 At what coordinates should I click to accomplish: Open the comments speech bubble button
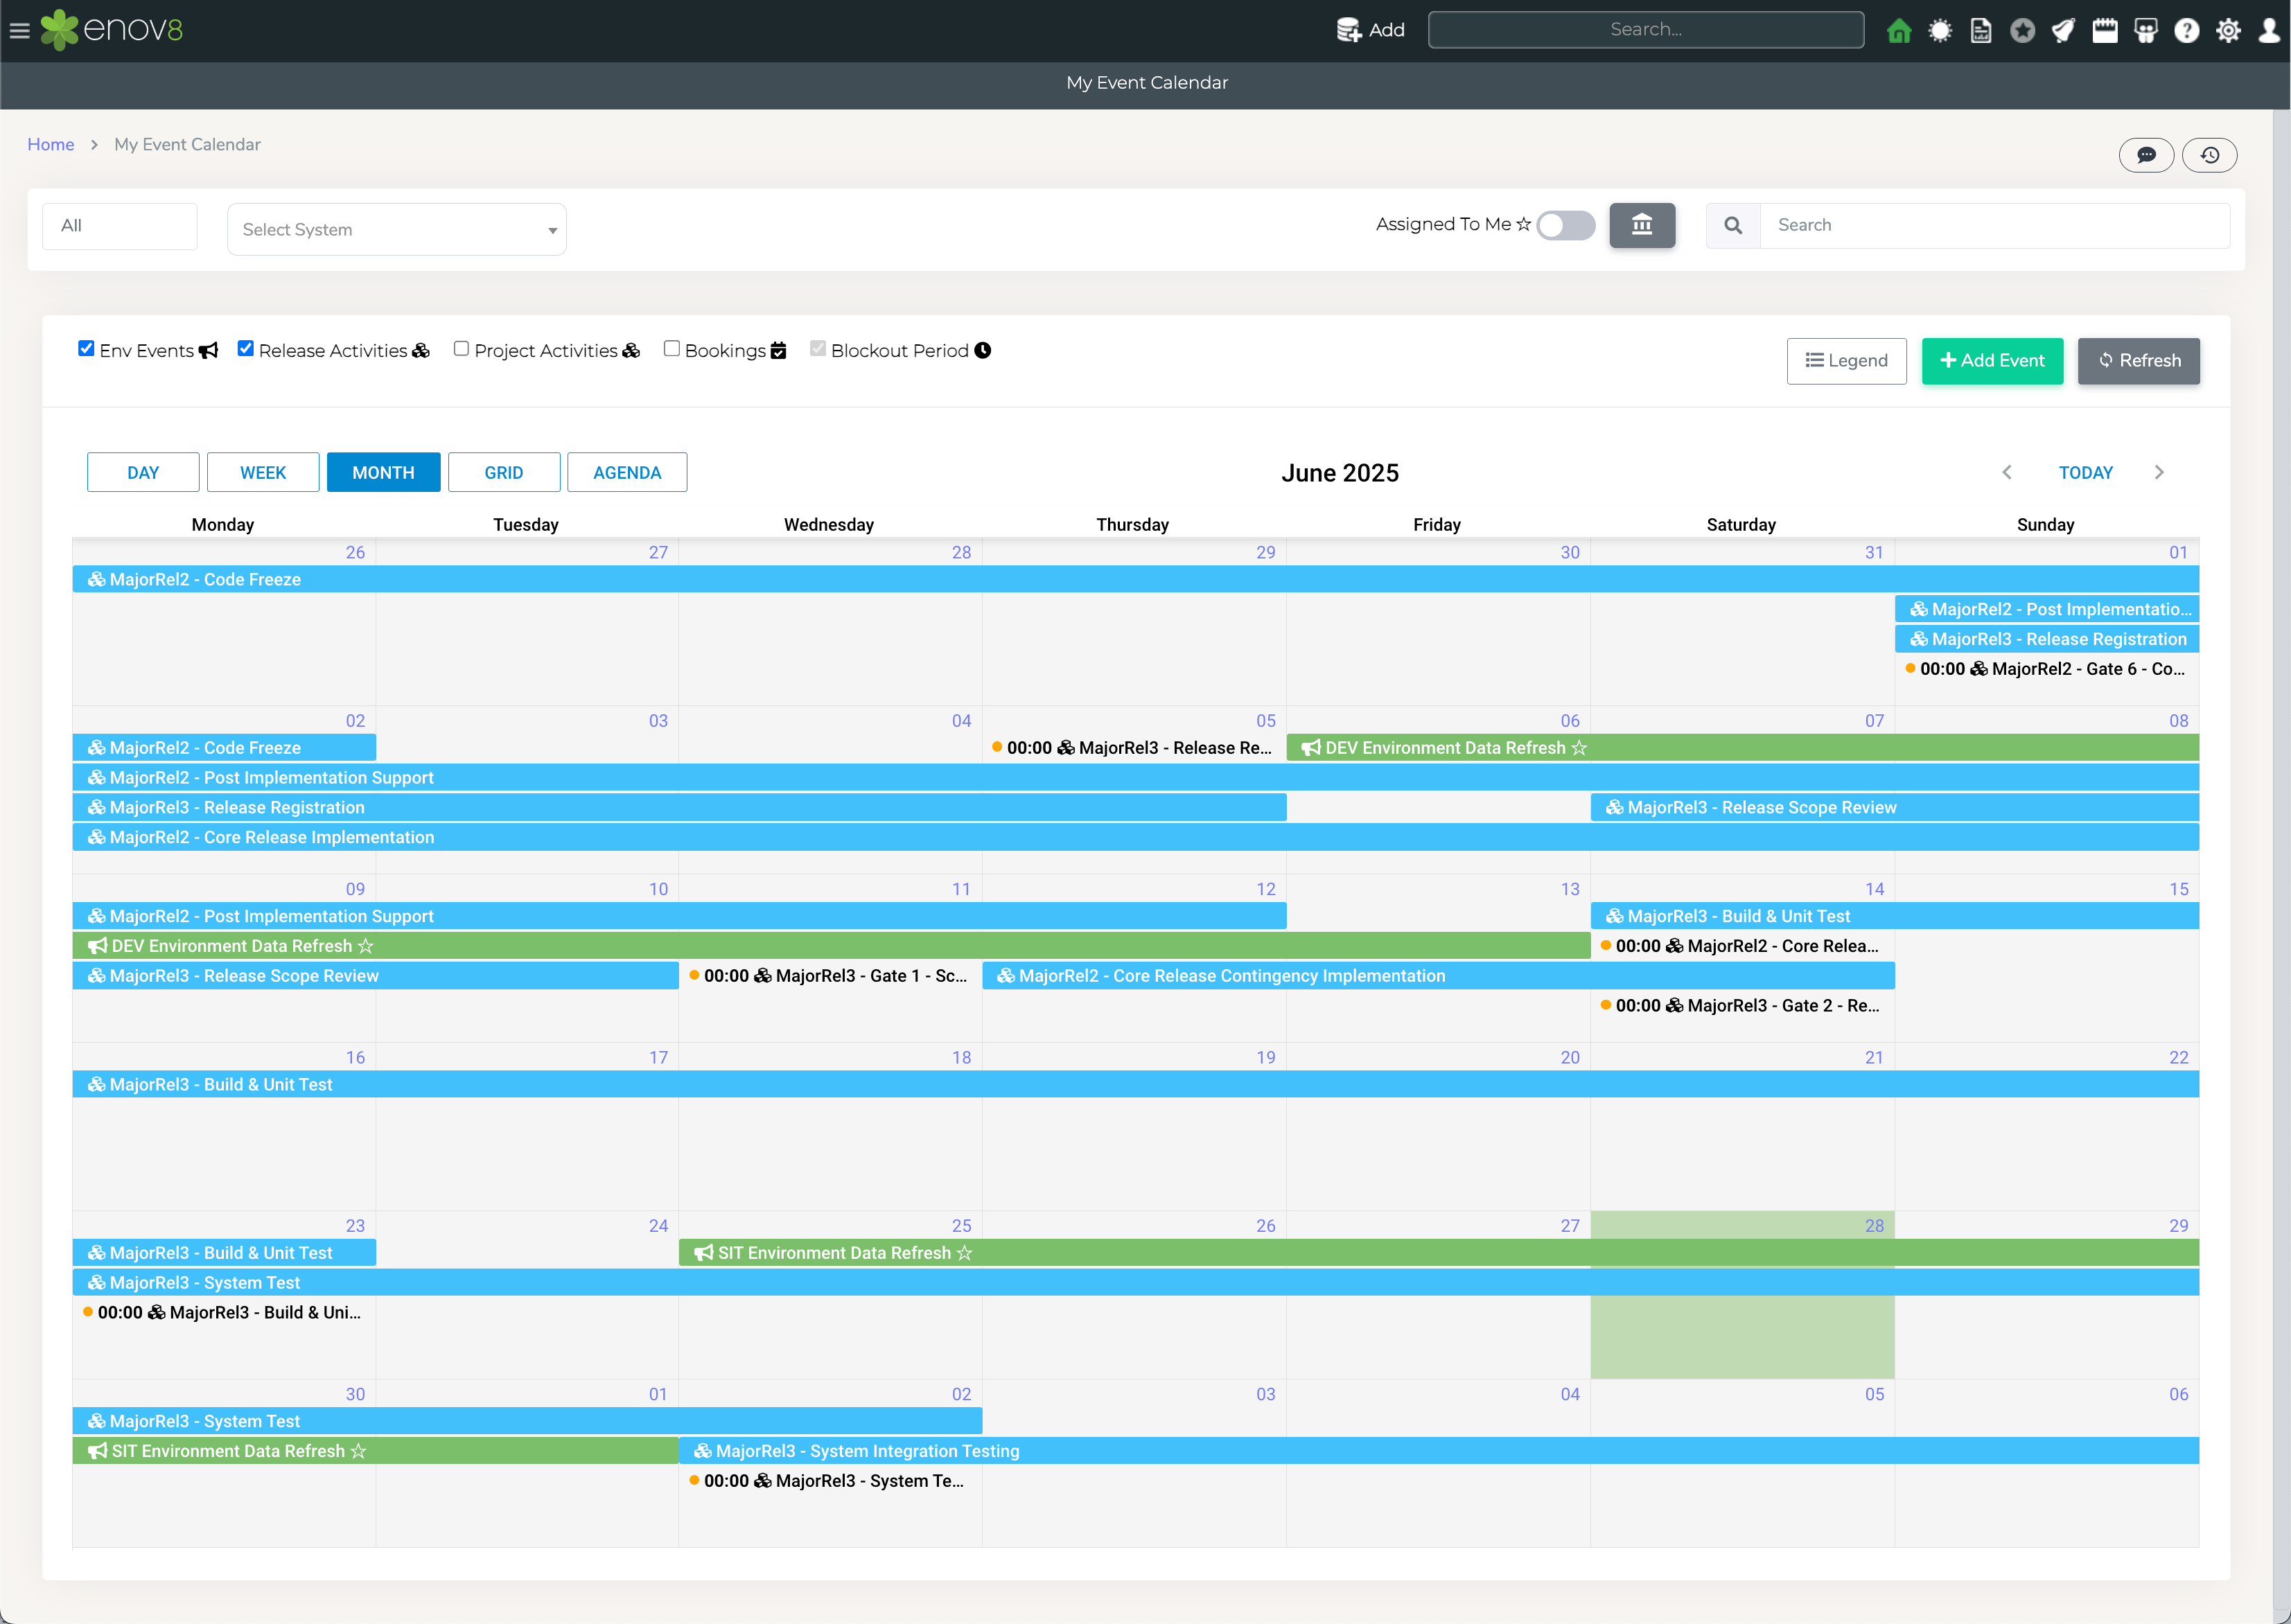pyautogui.click(x=2146, y=155)
